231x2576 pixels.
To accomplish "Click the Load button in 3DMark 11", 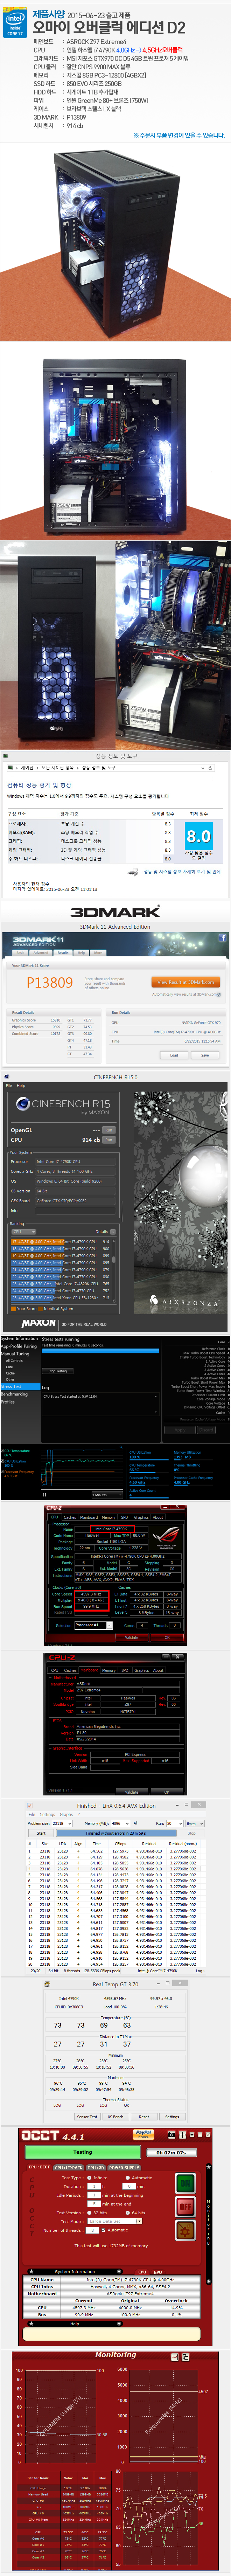I will pos(174,1055).
